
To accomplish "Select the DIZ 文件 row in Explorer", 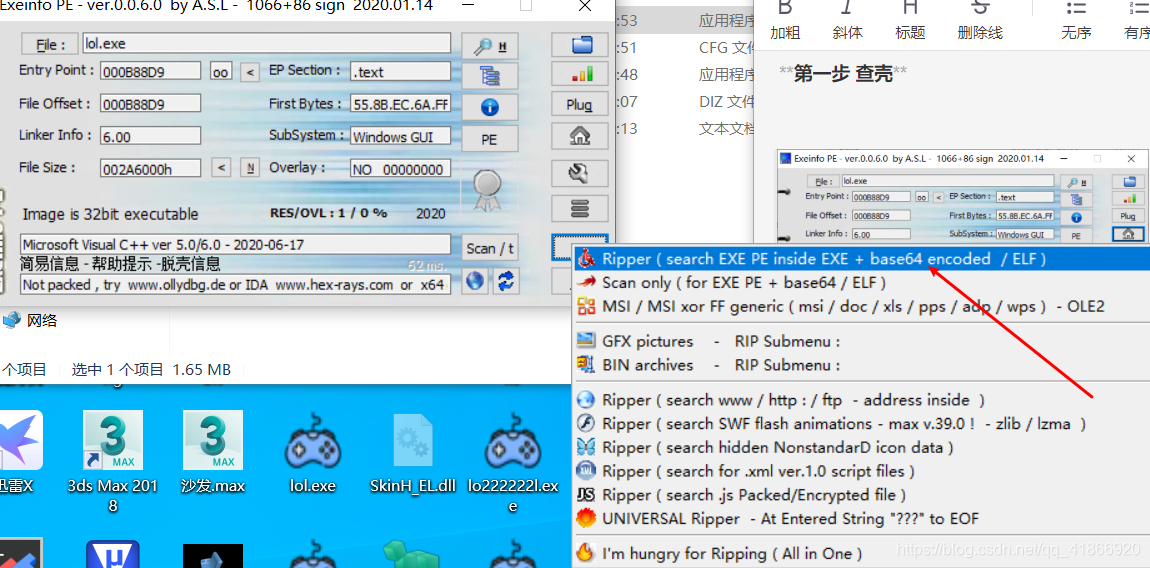I will 685,101.
